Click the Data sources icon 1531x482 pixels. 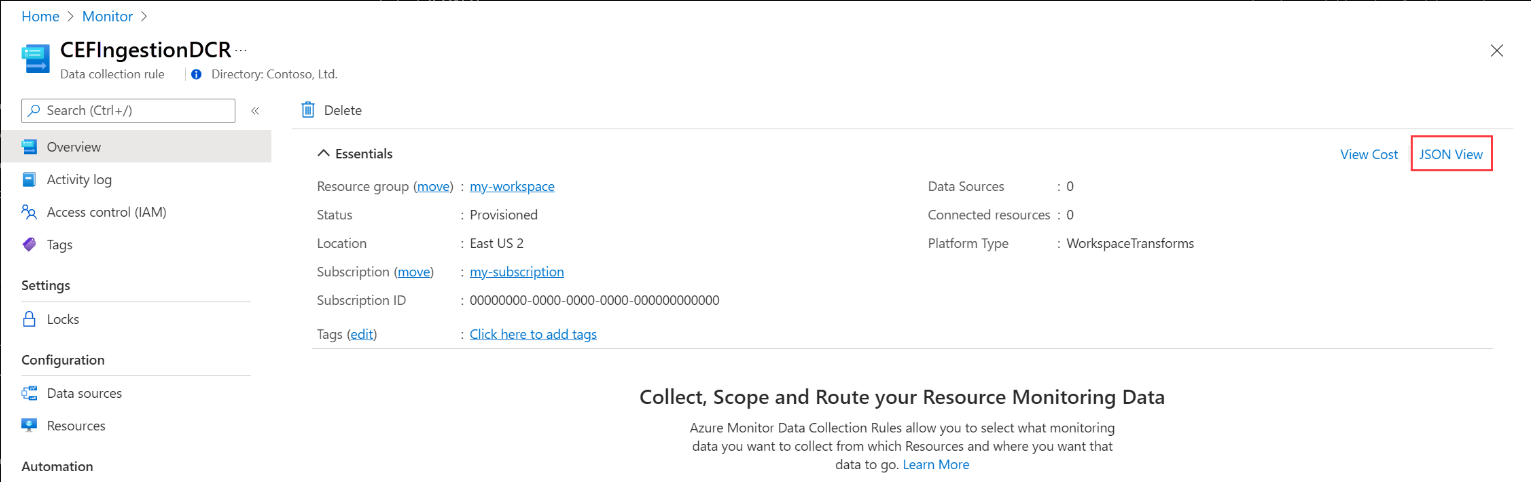click(x=30, y=394)
